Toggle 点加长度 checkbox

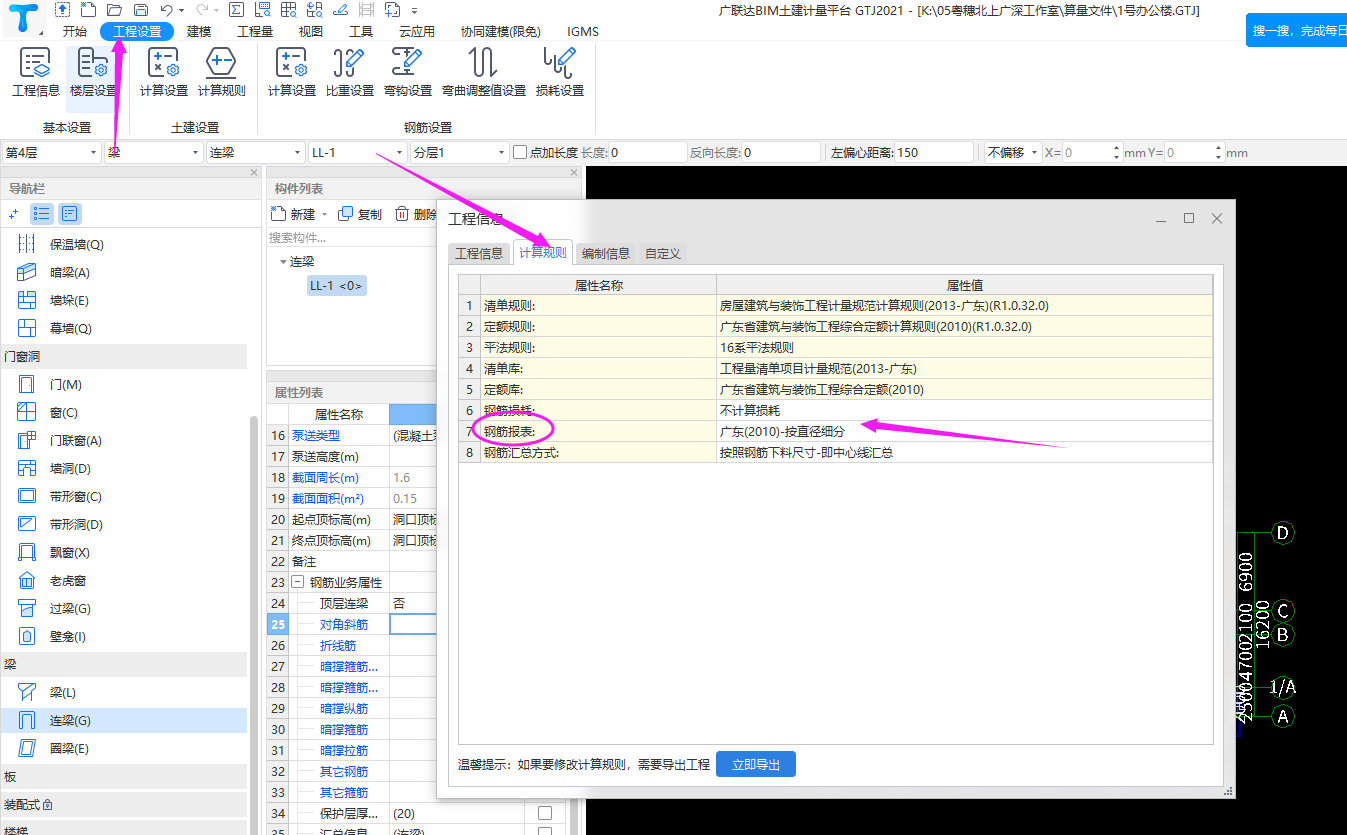[519, 152]
